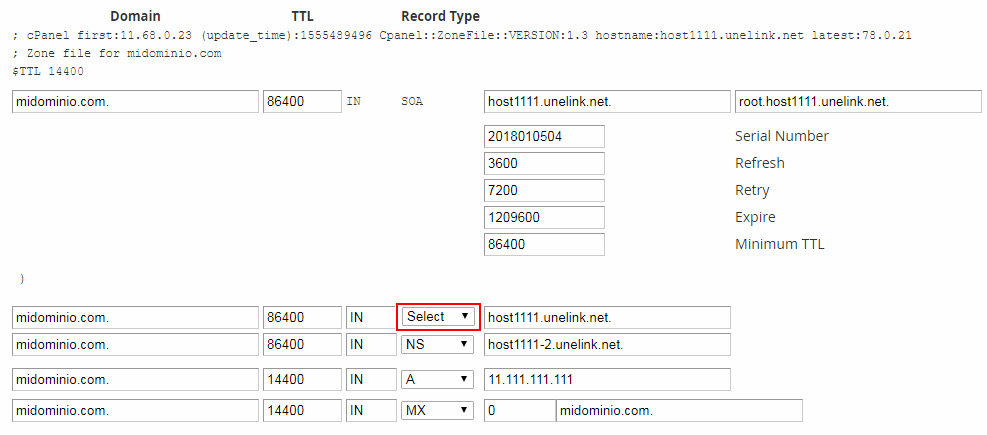Edit the host1111-2.unelink.net. nameserver field
Screen dimensions: 987x435
tap(606, 344)
